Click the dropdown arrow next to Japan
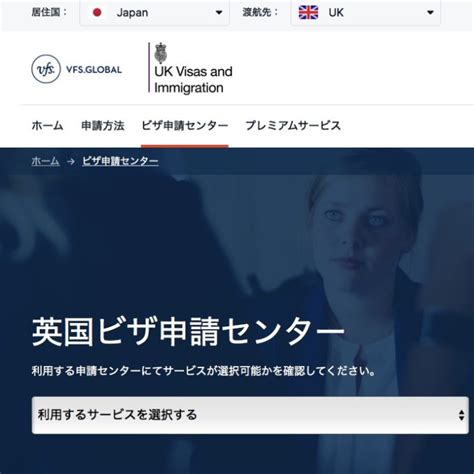This screenshot has width=474, height=474. coord(219,13)
